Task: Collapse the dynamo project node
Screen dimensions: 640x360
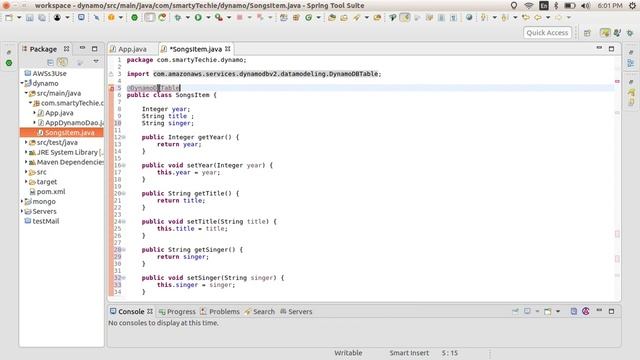Action: [x=22, y=83]
